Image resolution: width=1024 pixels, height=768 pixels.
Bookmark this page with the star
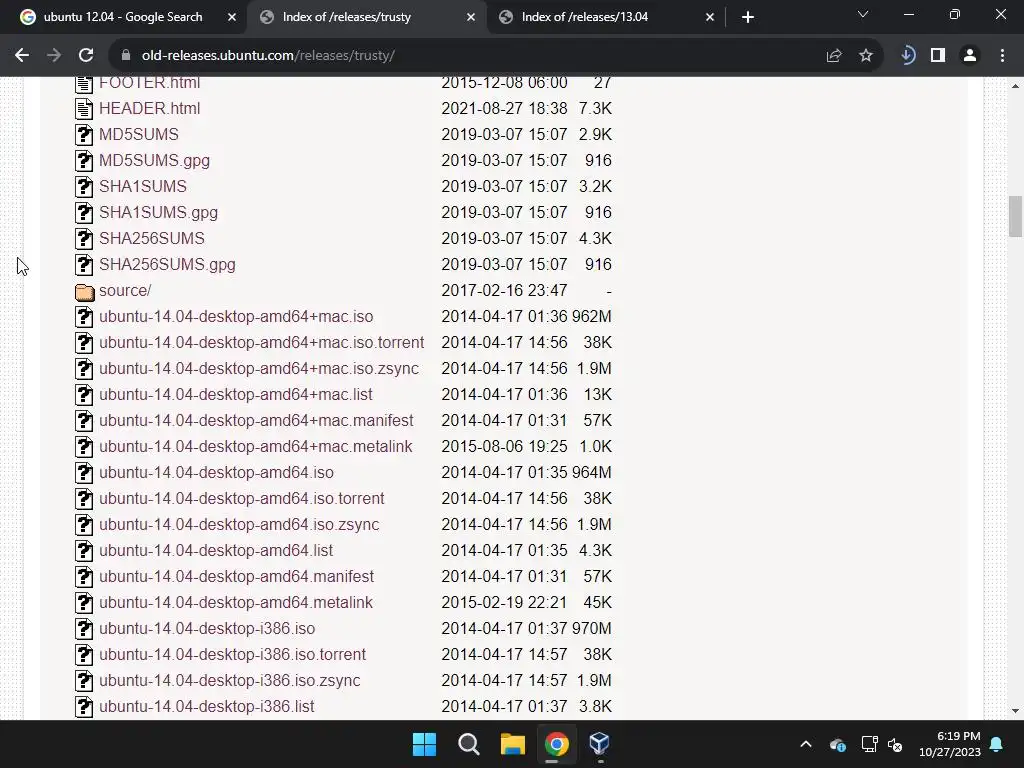[866, 56]
